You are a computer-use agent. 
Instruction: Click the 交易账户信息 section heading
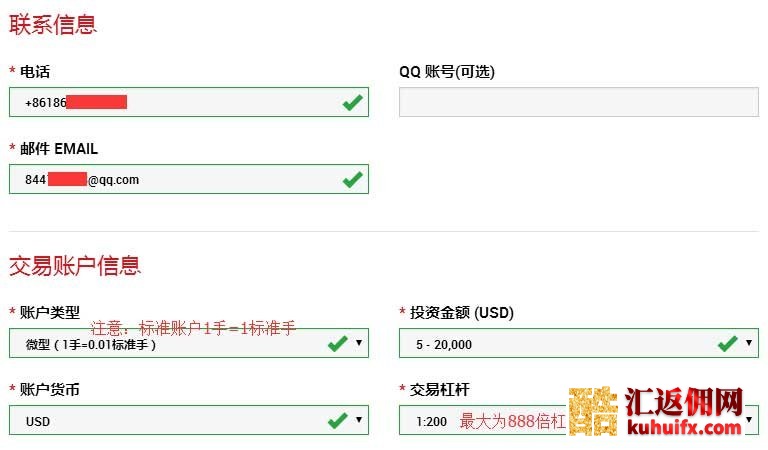pos(75,265)
